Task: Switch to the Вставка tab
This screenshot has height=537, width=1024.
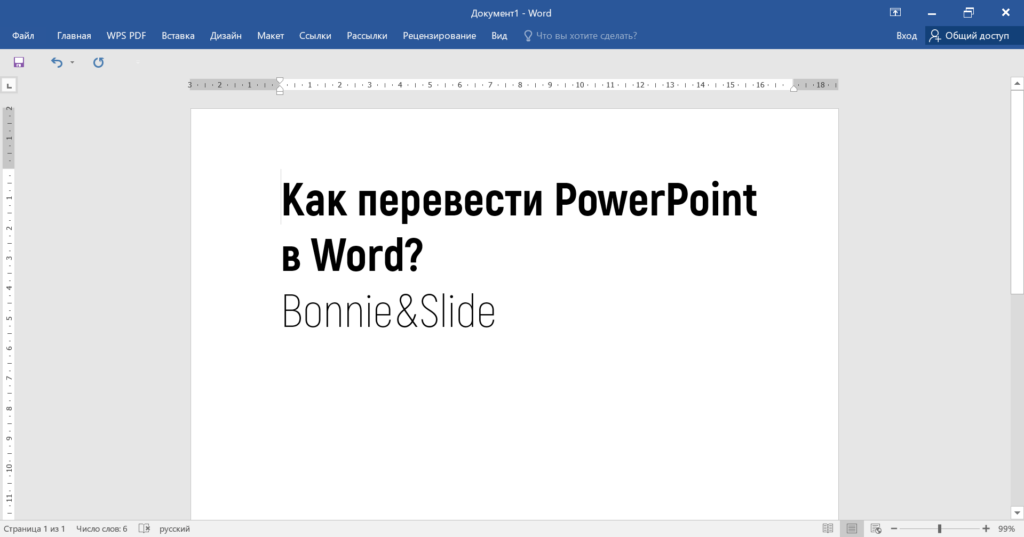Action: (178, 36)
